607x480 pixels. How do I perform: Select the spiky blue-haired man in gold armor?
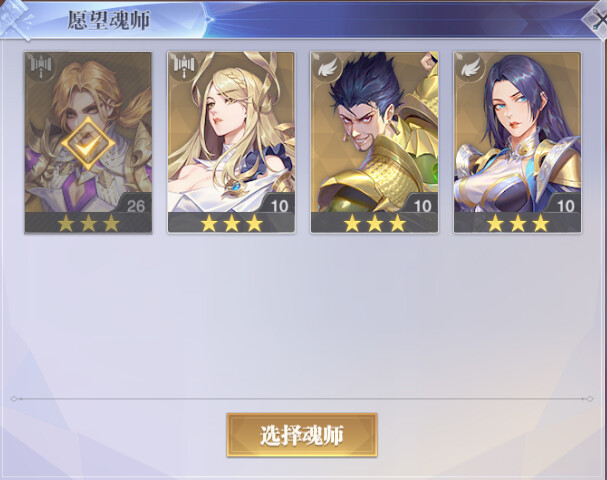pyautogui.click(x=374, y=142)
